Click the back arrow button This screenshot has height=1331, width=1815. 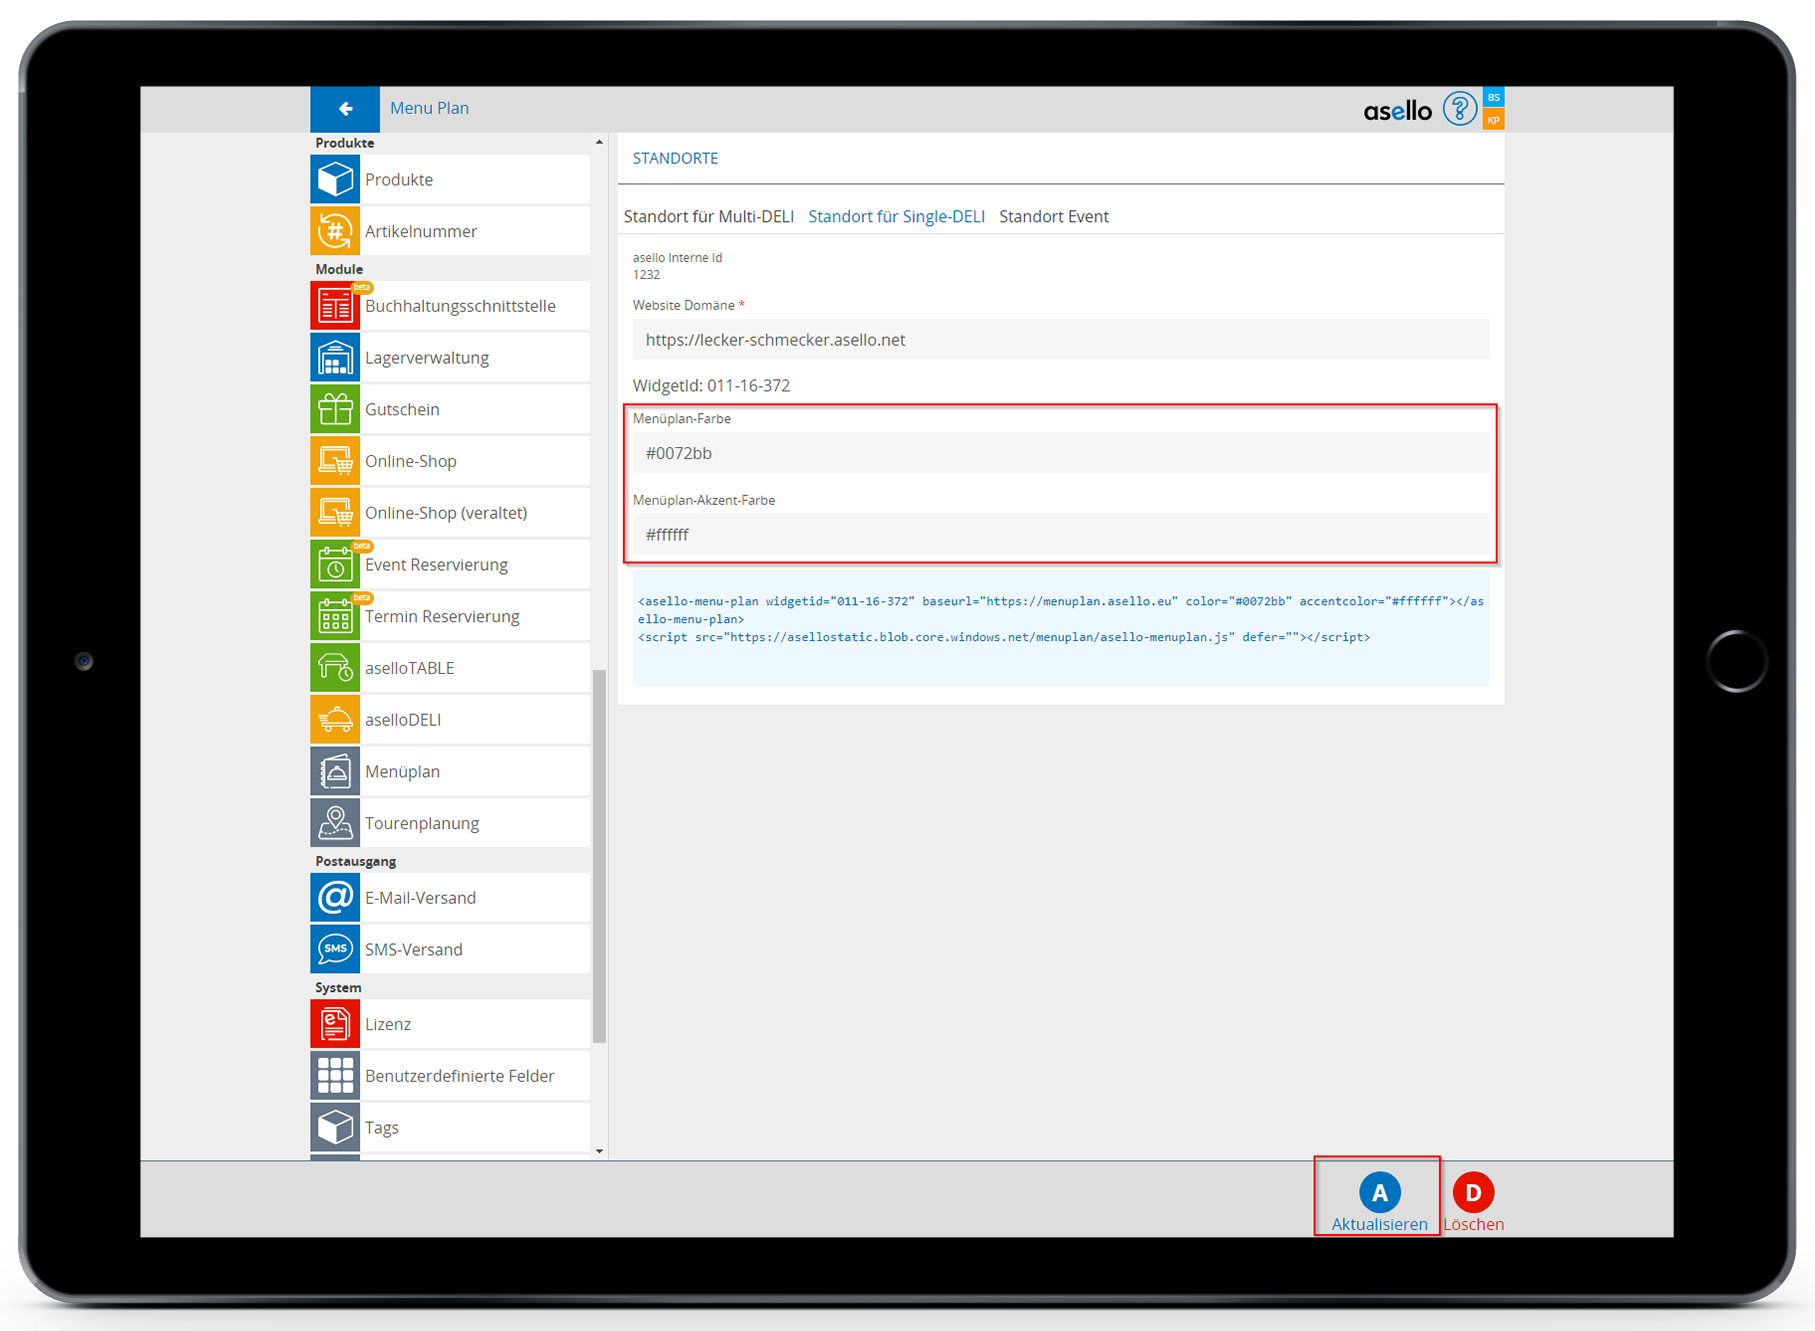pos(345,109)
